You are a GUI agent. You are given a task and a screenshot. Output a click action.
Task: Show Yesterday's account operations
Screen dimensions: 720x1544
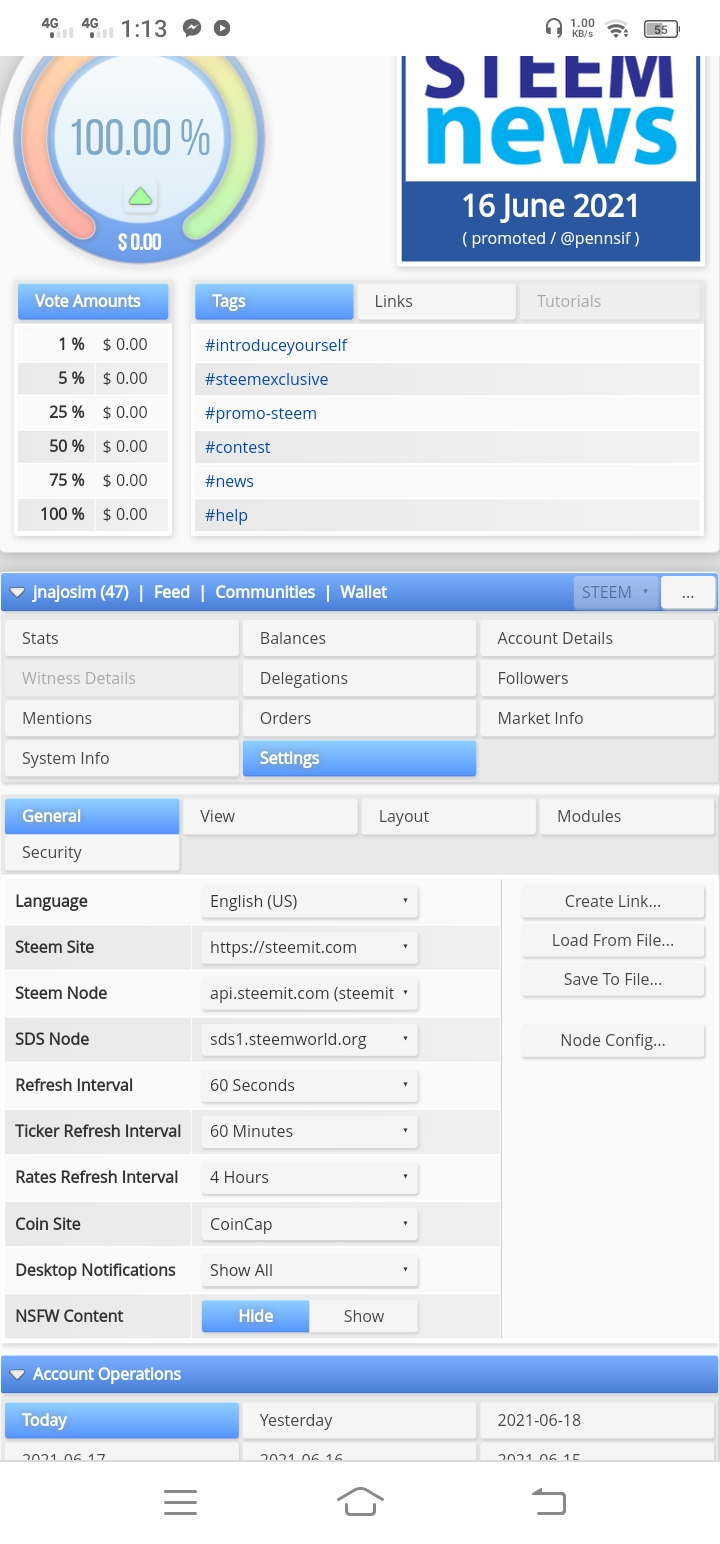360,1420
